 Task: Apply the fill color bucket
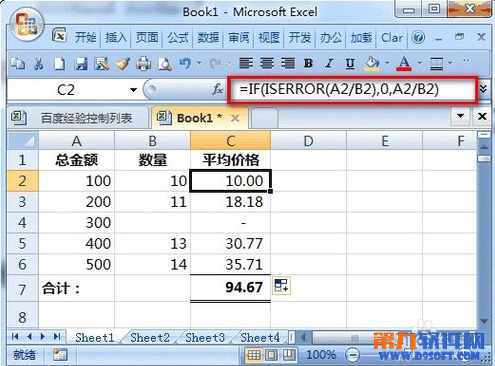pos(372,63)
